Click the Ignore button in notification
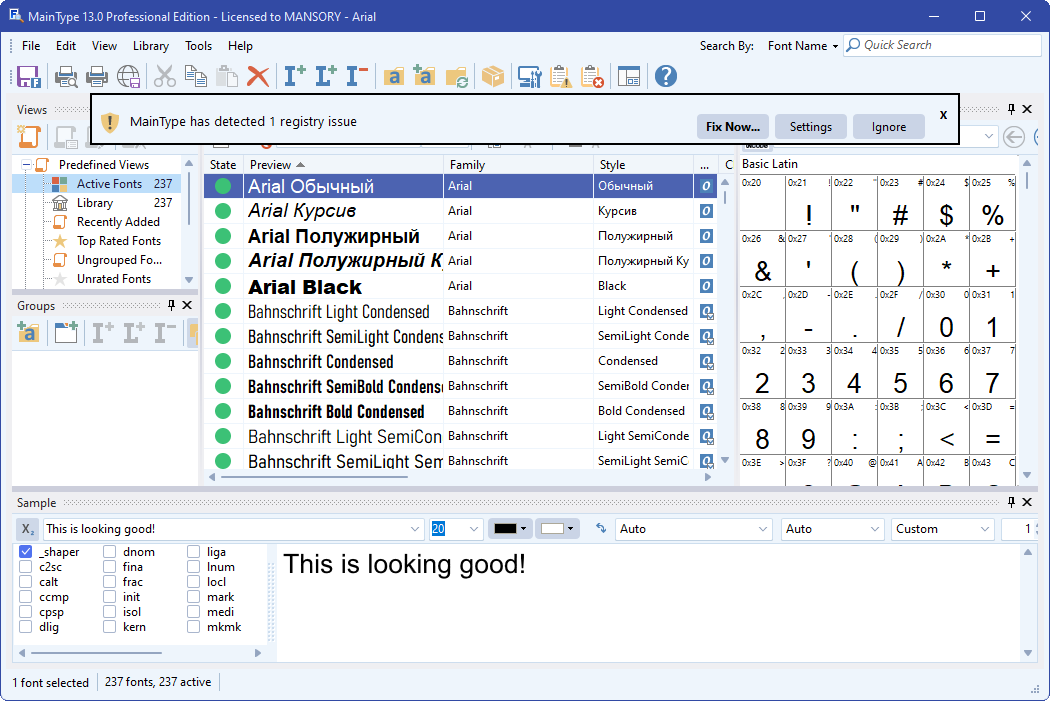 tap(889, 127)
